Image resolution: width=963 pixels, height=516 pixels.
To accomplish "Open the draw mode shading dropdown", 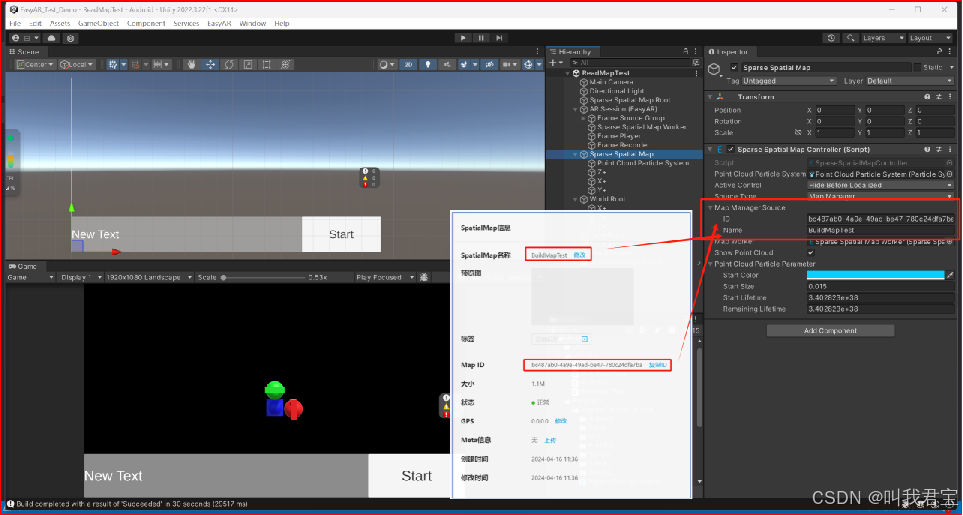I will click(x=387, y=64).
